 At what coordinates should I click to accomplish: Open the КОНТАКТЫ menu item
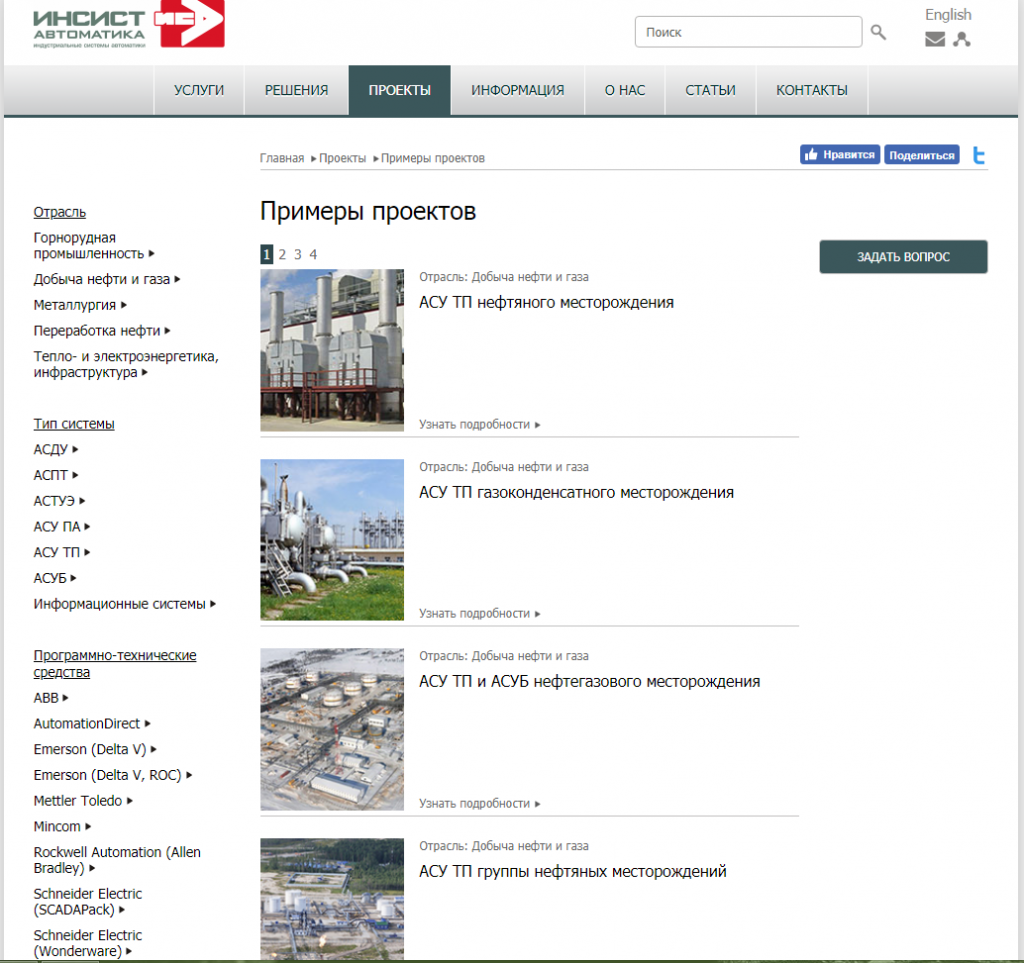[811, 90]
